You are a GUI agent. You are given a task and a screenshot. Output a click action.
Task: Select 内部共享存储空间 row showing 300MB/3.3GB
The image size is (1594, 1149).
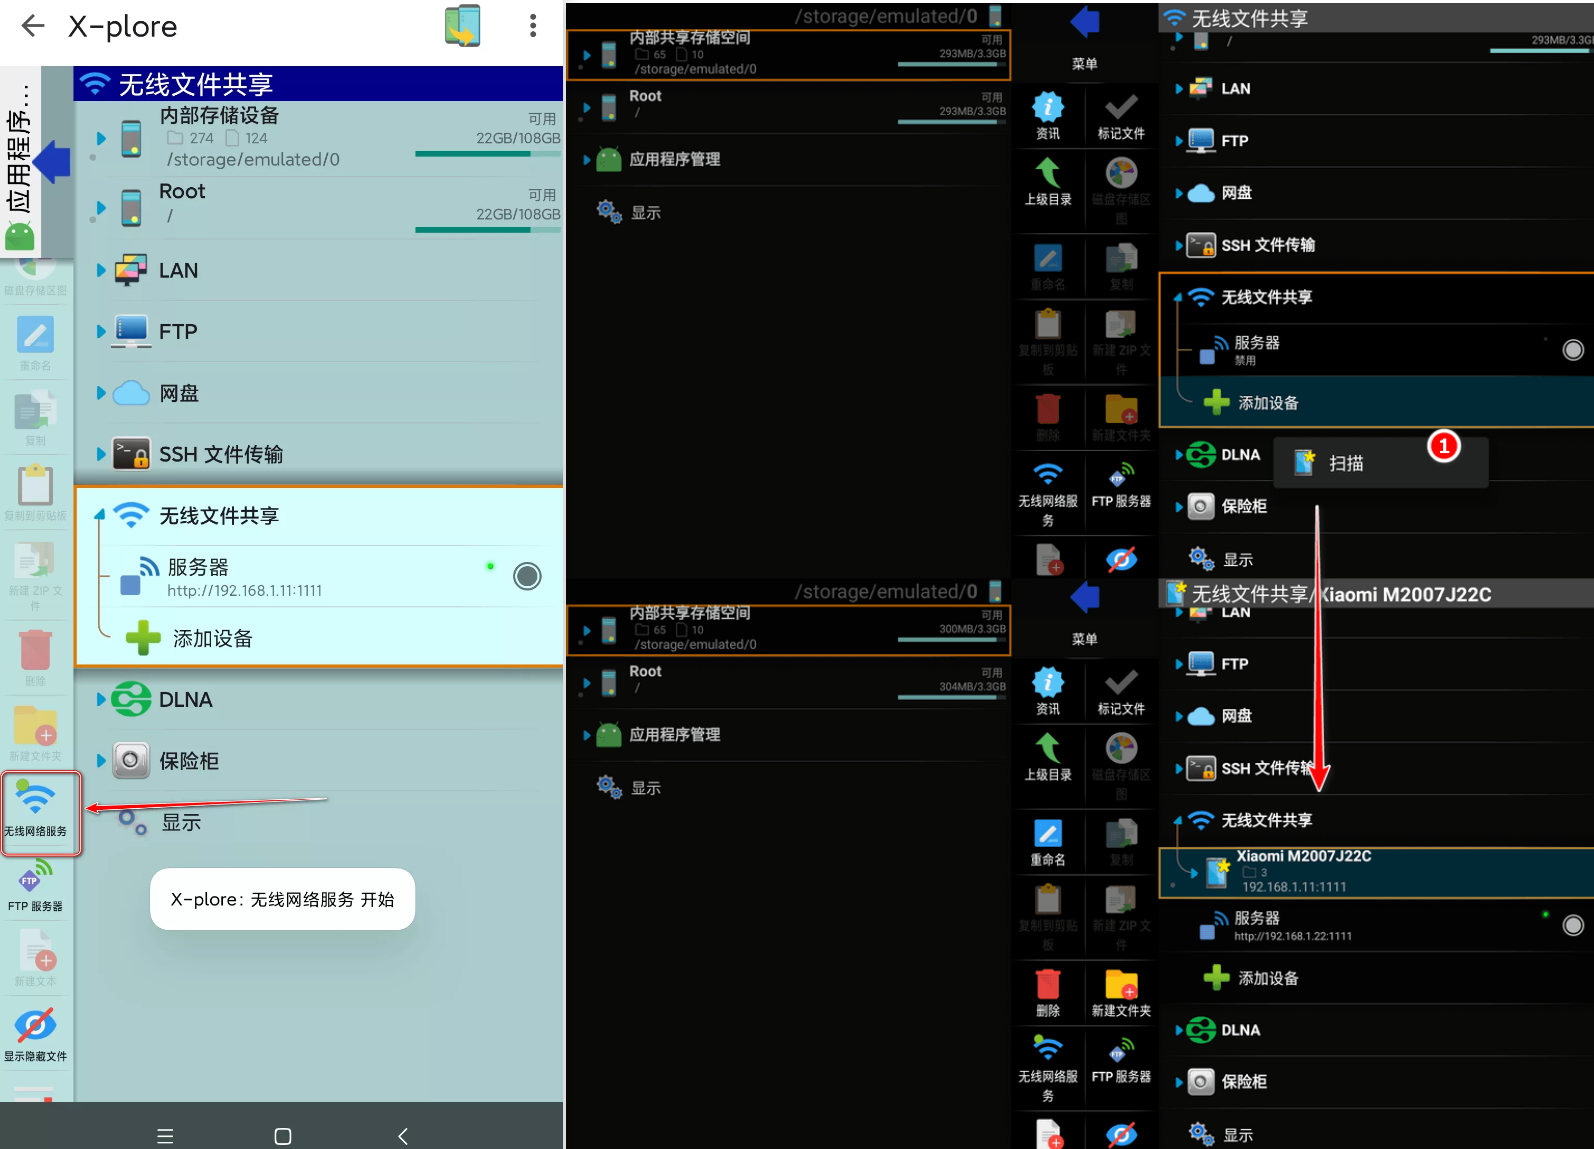(x=788, y=629)
